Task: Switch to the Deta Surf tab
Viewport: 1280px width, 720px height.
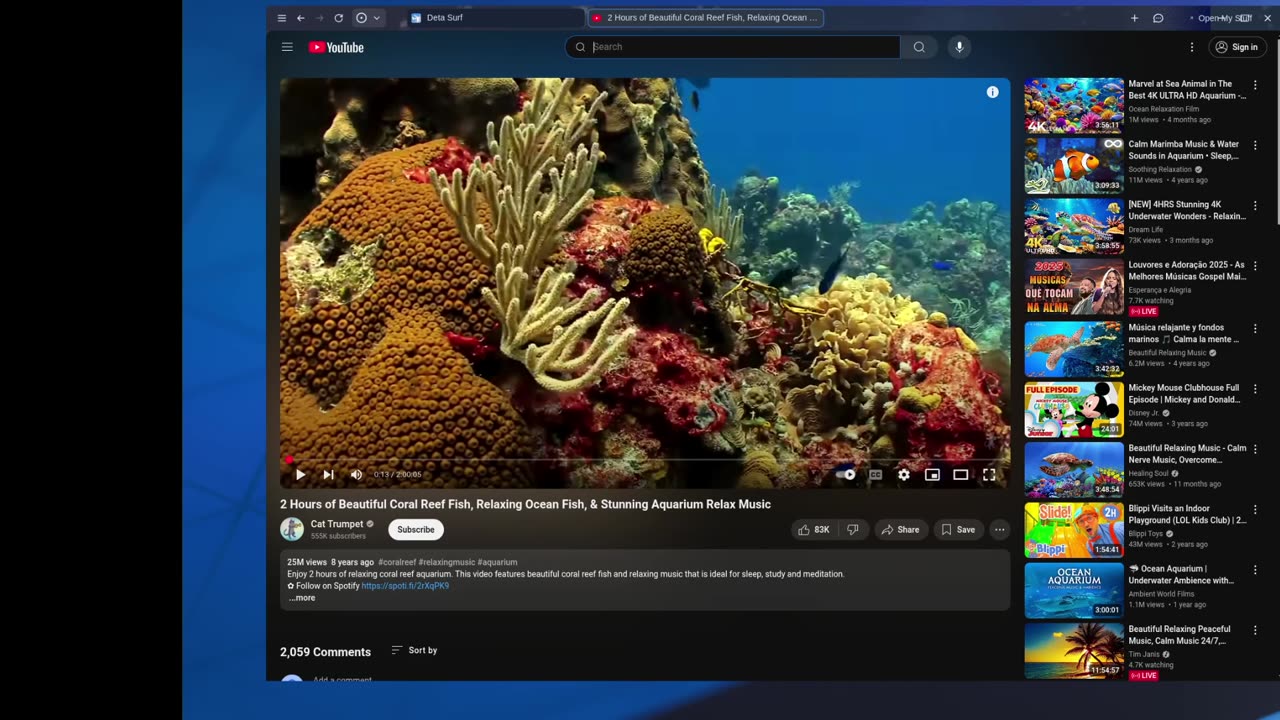Action: pos(494,18)
